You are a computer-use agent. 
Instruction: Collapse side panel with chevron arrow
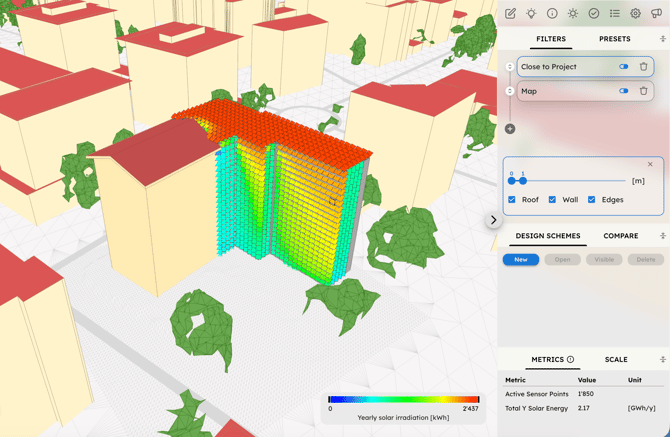493,220
